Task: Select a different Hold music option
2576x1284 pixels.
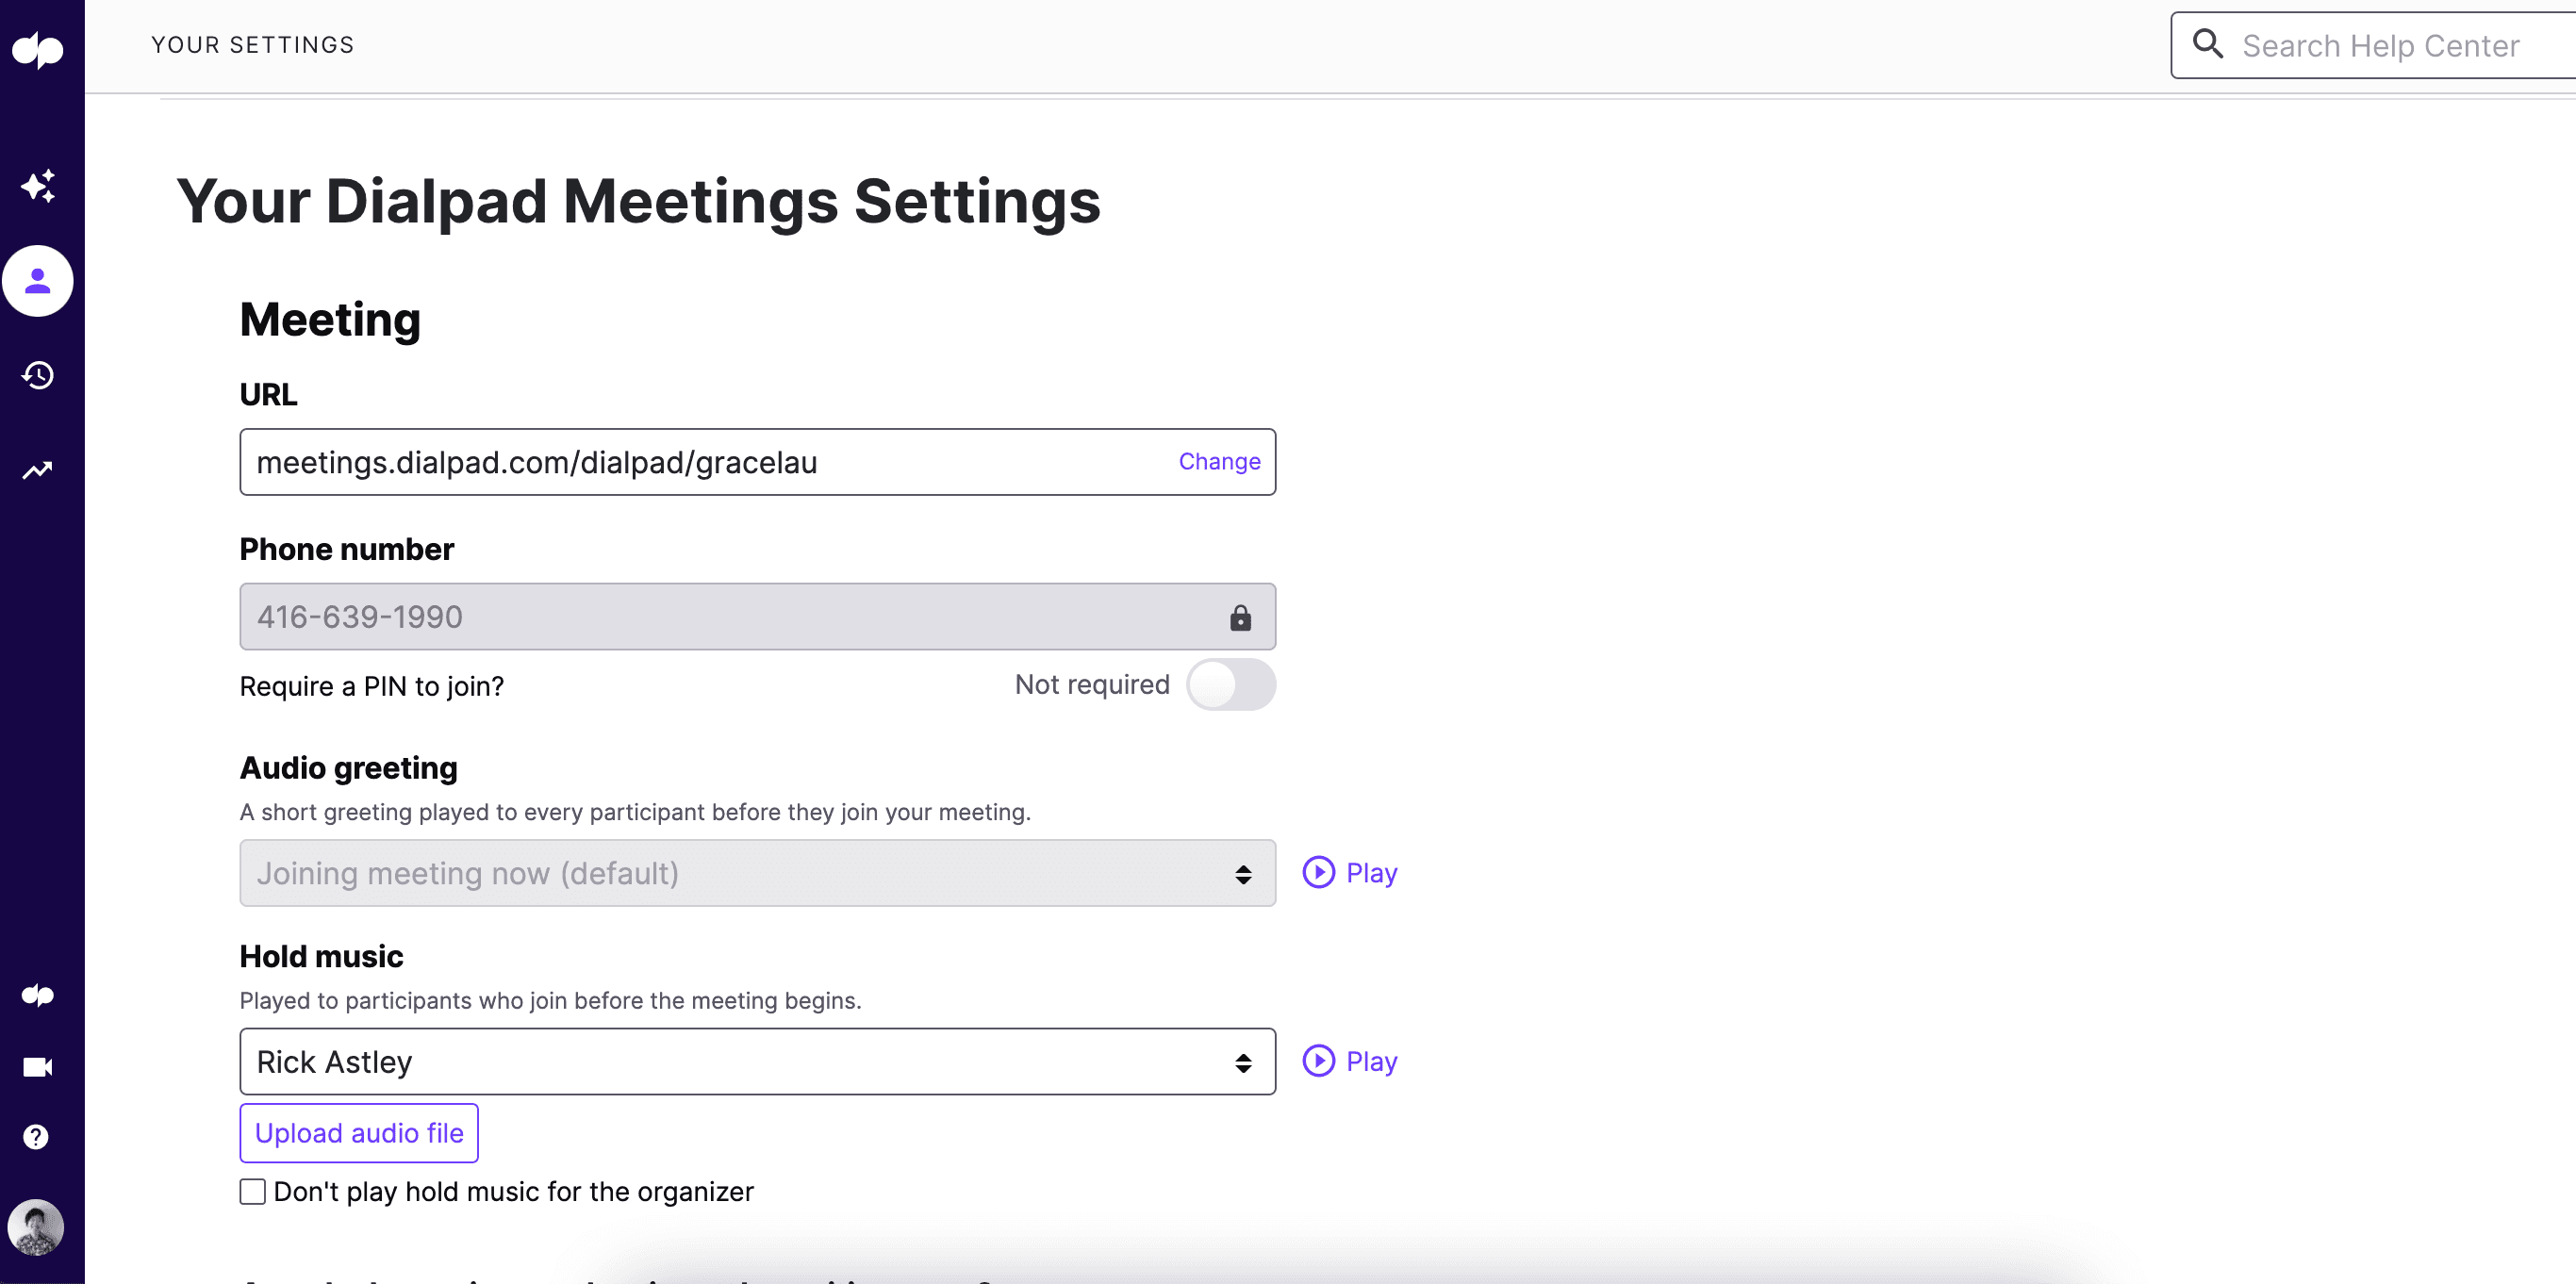Action: point(757,1059)
